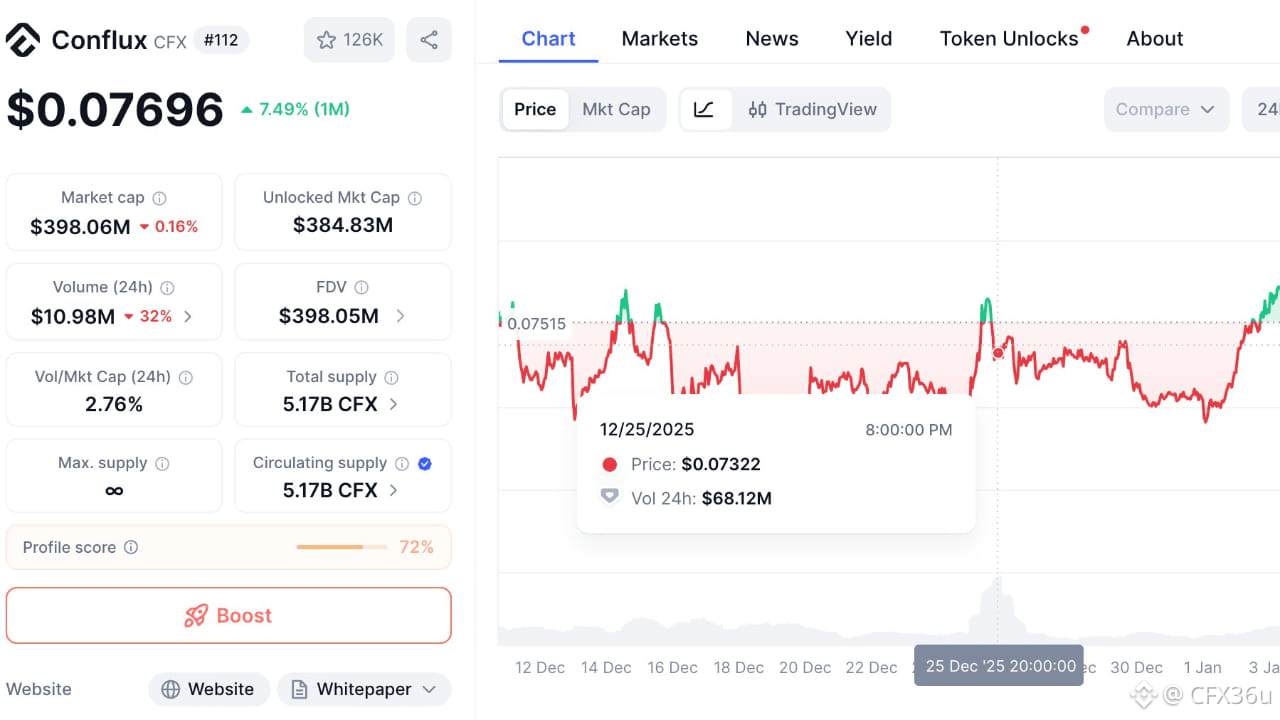Click info icon beside Unlocked Mkt Cap

[x=415, y=198]
